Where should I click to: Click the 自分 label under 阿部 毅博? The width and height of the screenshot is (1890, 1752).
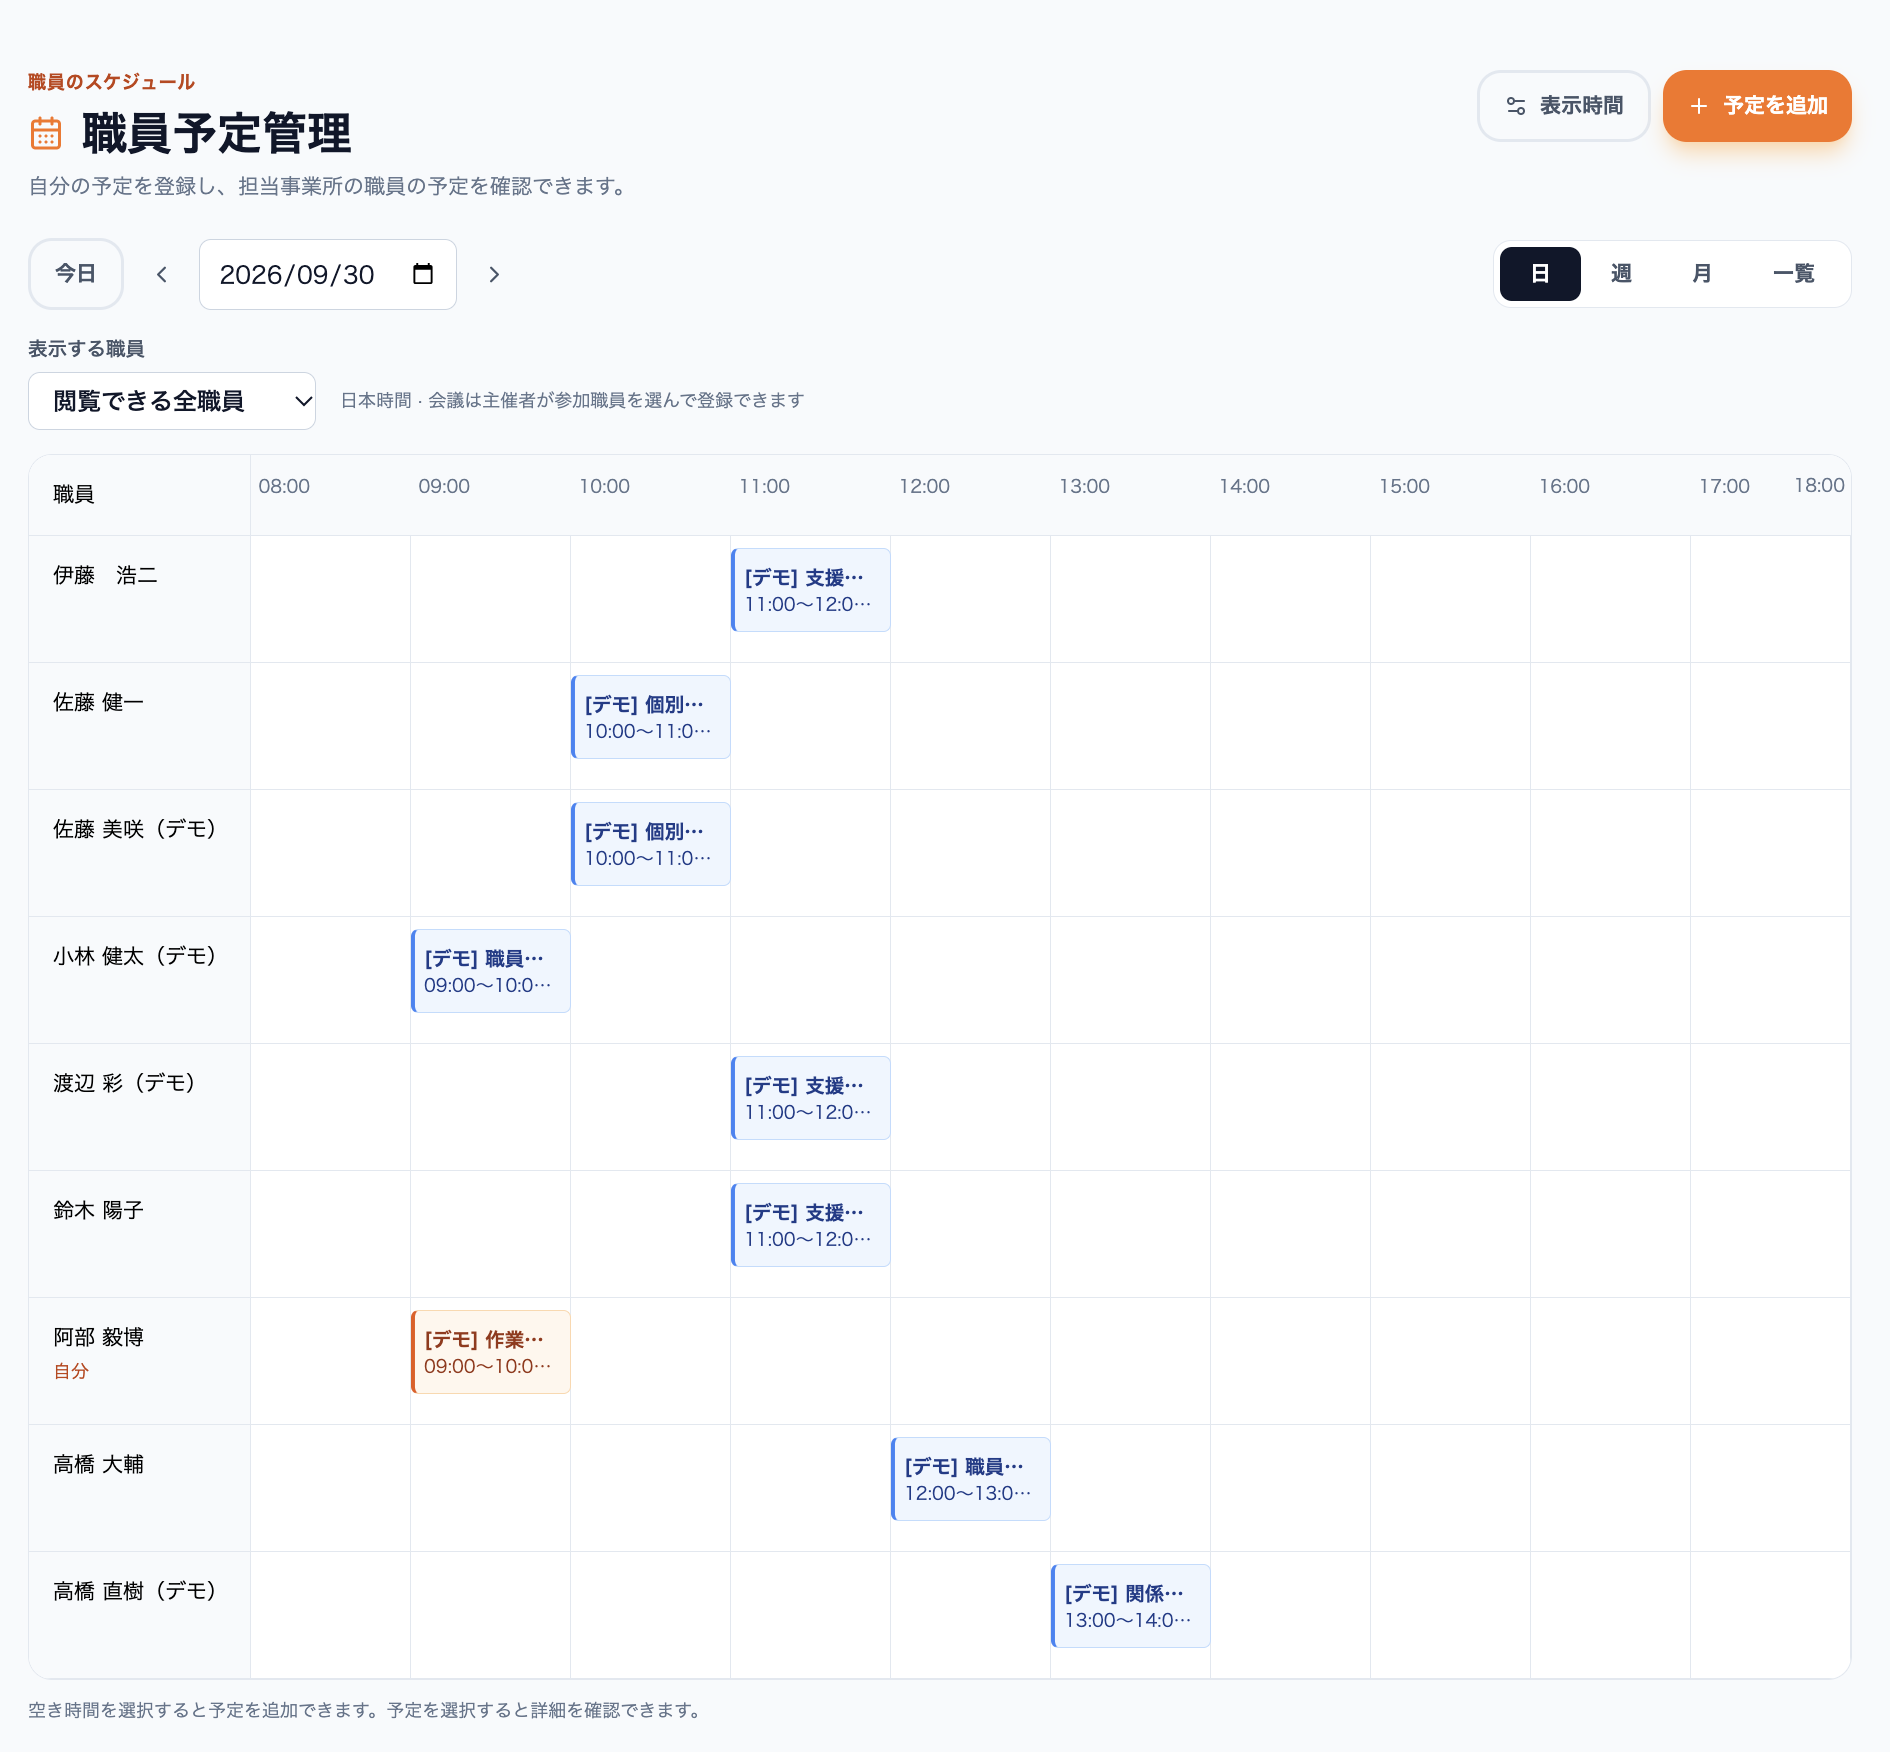click(x=71, y=1371)
